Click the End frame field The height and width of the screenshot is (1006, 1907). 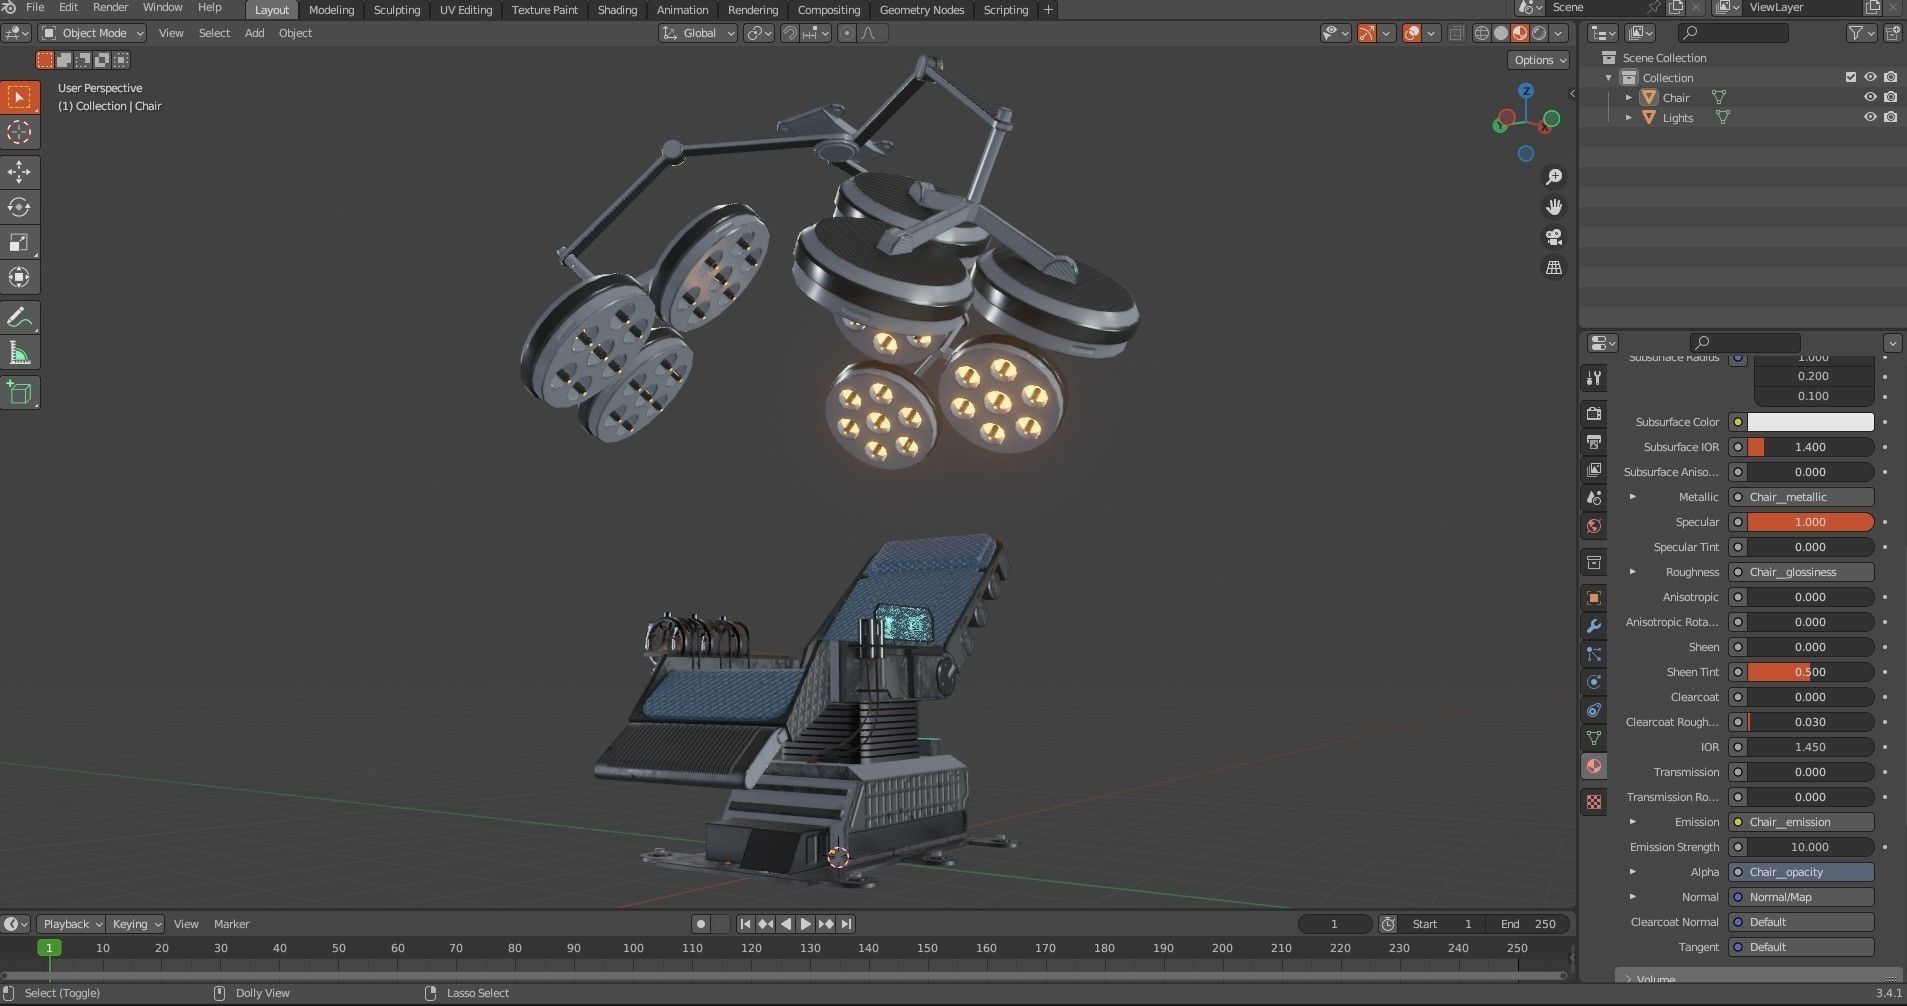point(1527,924)
